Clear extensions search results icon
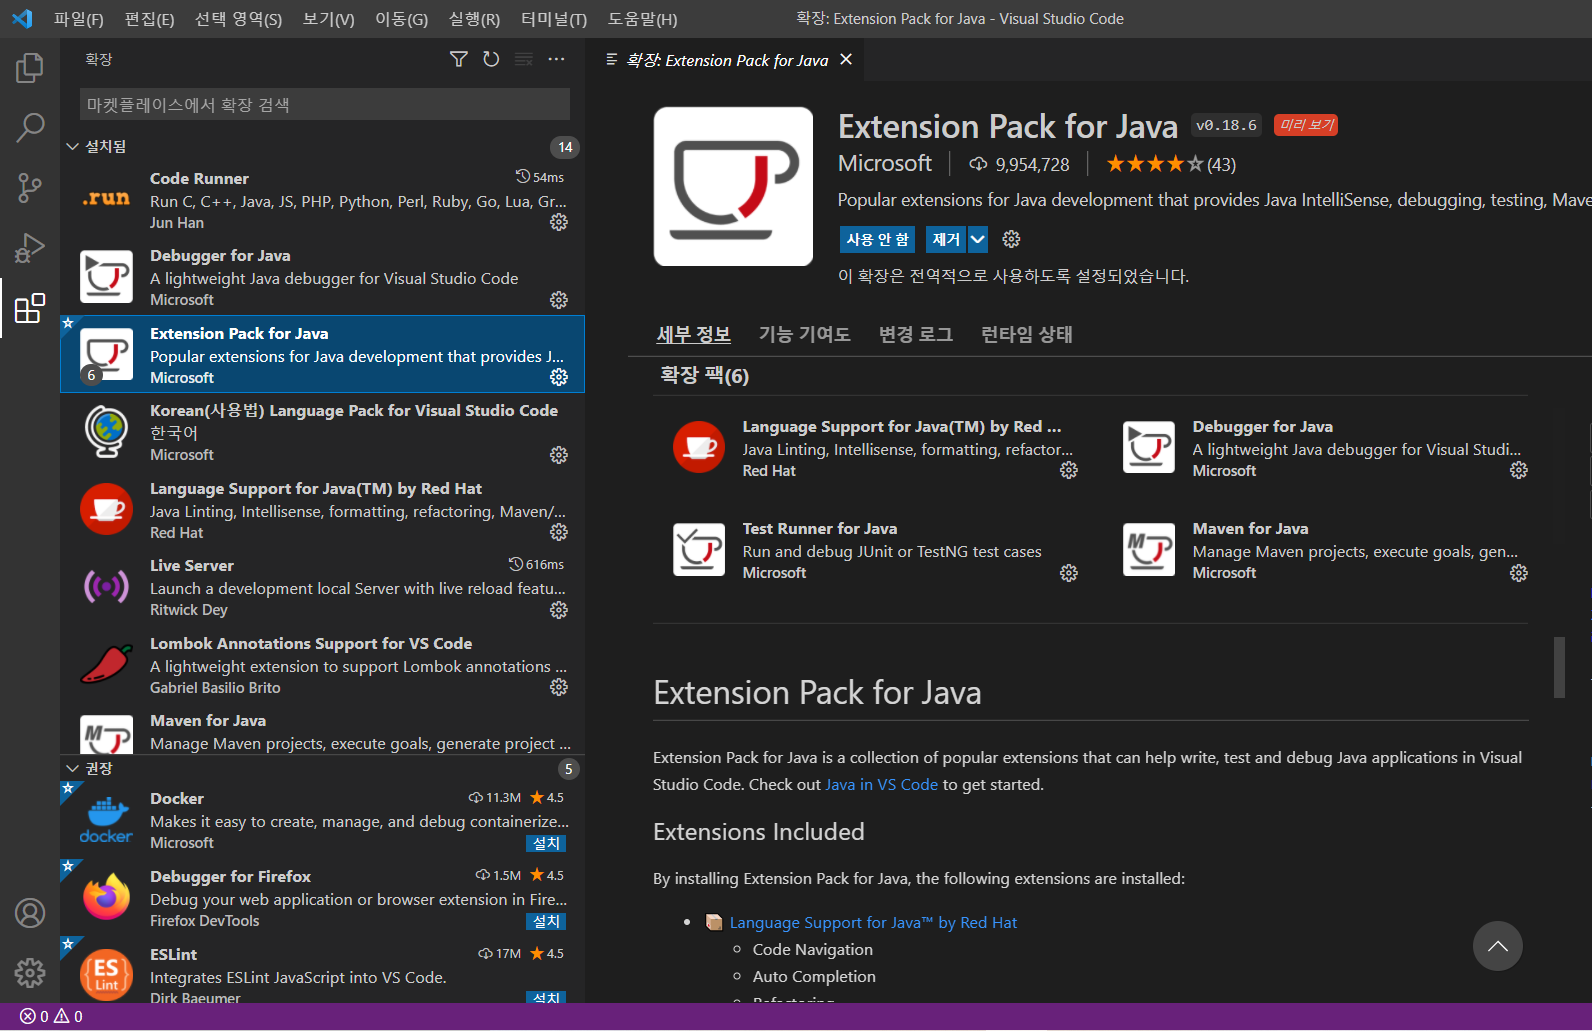The width and height of the screenshot is (1592, 1031). (524, 59)
